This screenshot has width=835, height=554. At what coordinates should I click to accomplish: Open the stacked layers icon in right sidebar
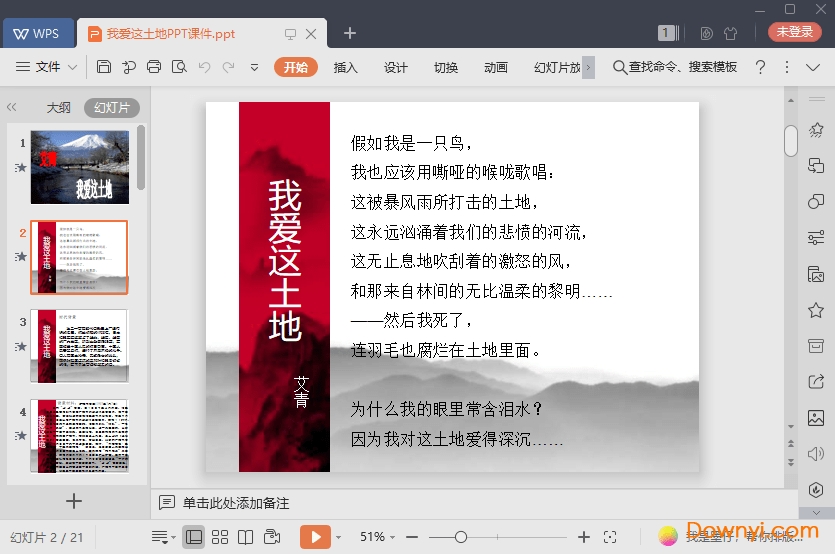(816, 166)
